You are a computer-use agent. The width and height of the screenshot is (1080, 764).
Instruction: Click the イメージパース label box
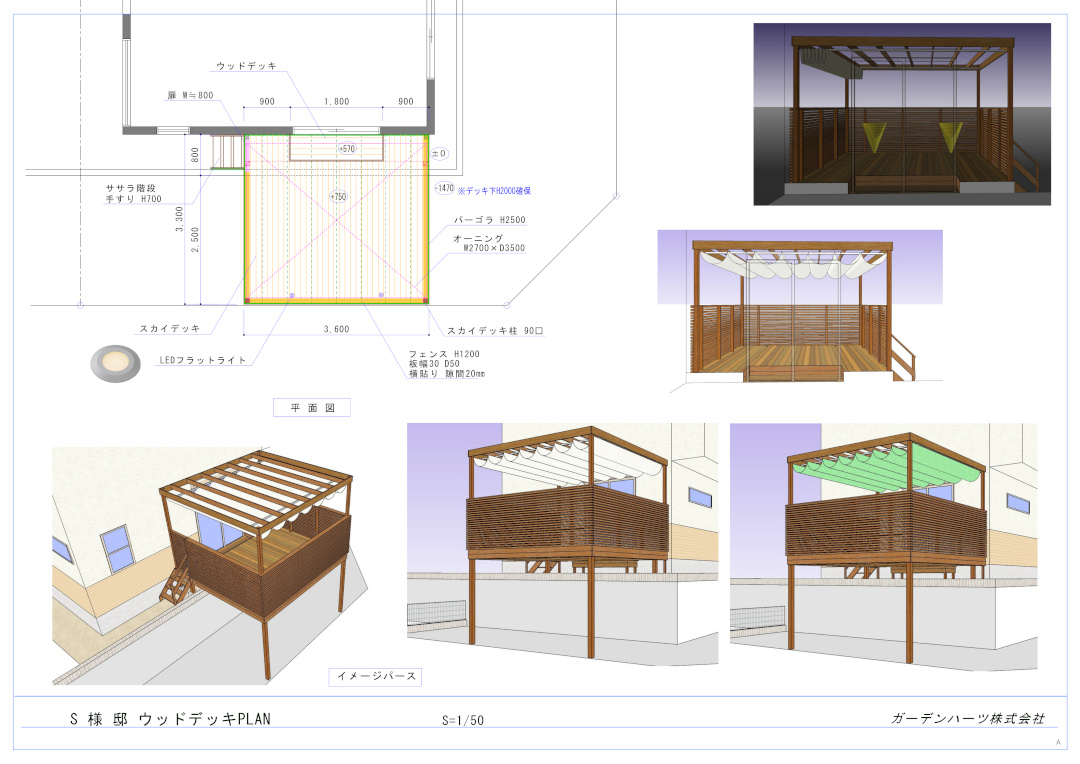point(375,677)
